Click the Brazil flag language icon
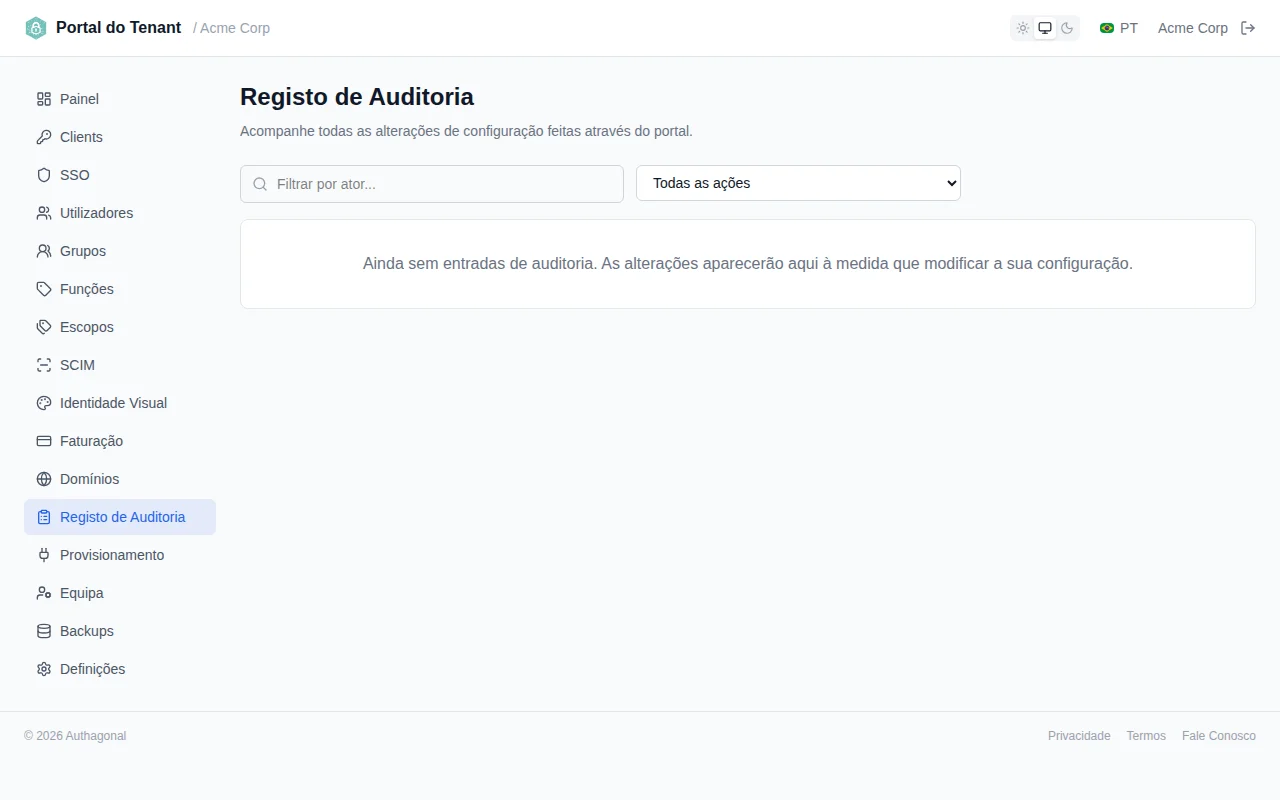Image resolution: width=1280 pixels, height=800 pixels. tap(1107, 28)
